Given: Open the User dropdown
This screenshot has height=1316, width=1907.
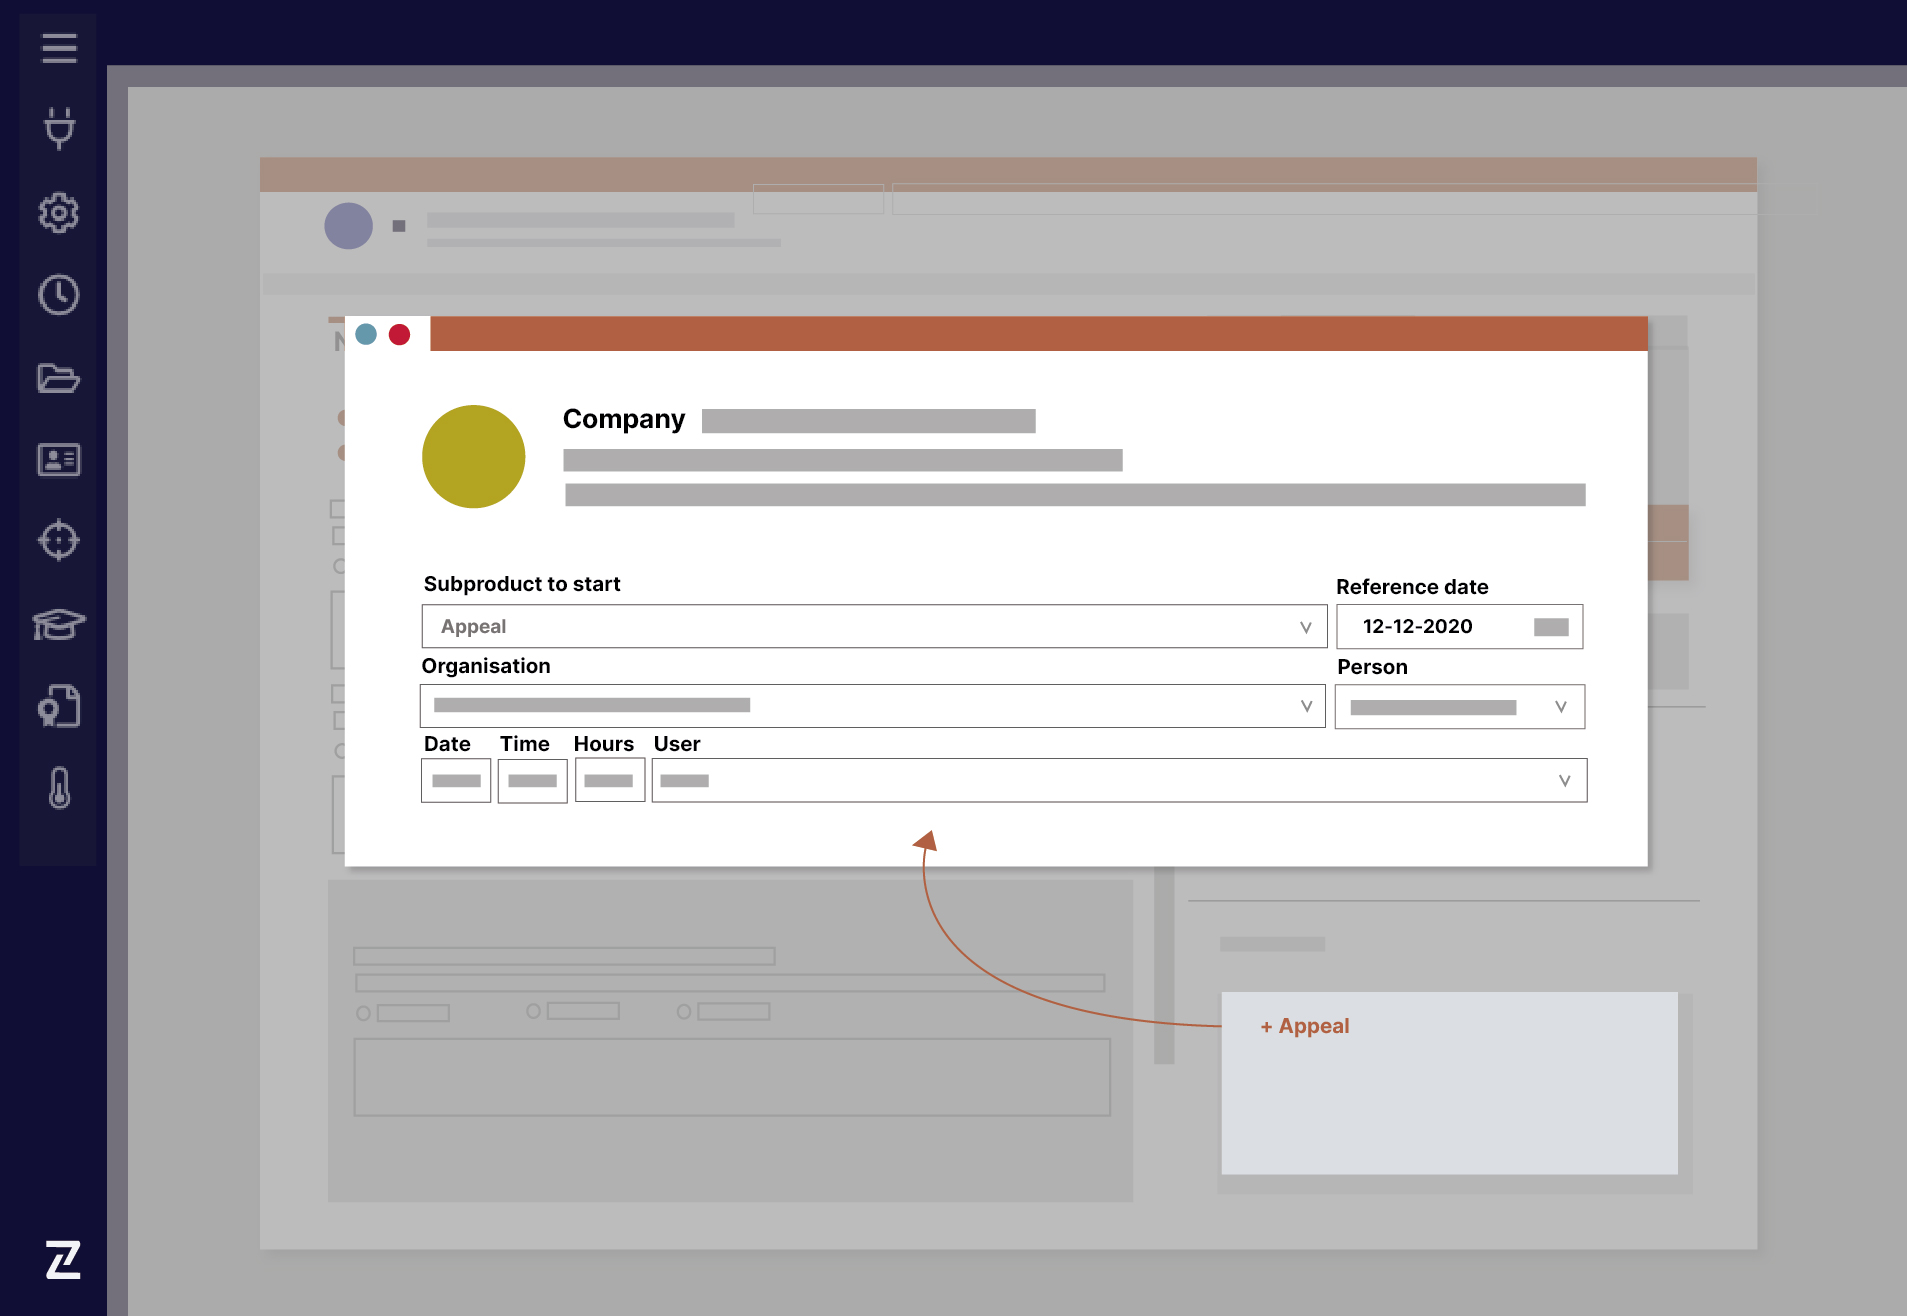Looking at the screenshot, I should coord(1119,780).
